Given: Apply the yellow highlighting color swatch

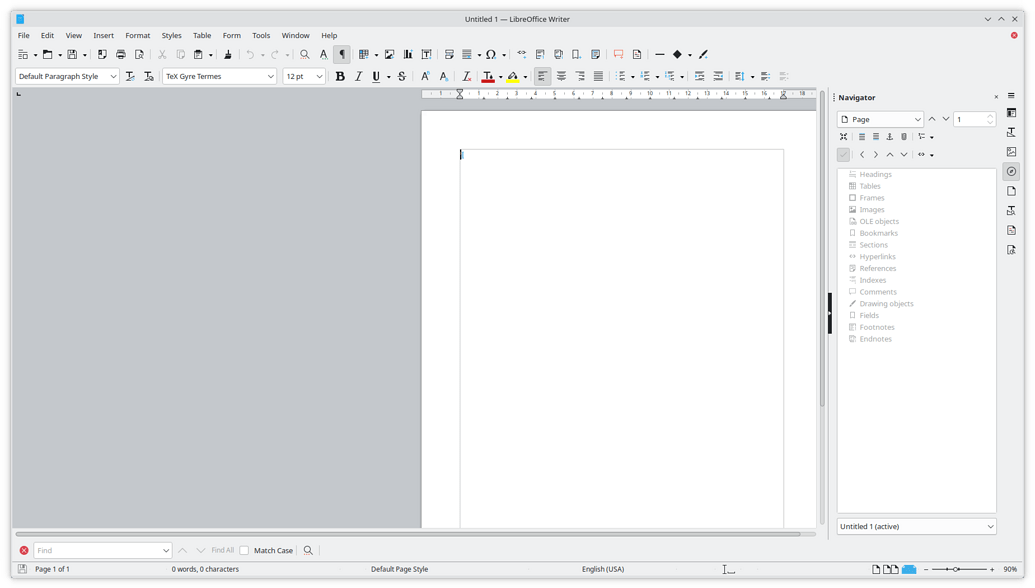Looking at the screenshot, I should pyautogui.click(x=513, y=77).
